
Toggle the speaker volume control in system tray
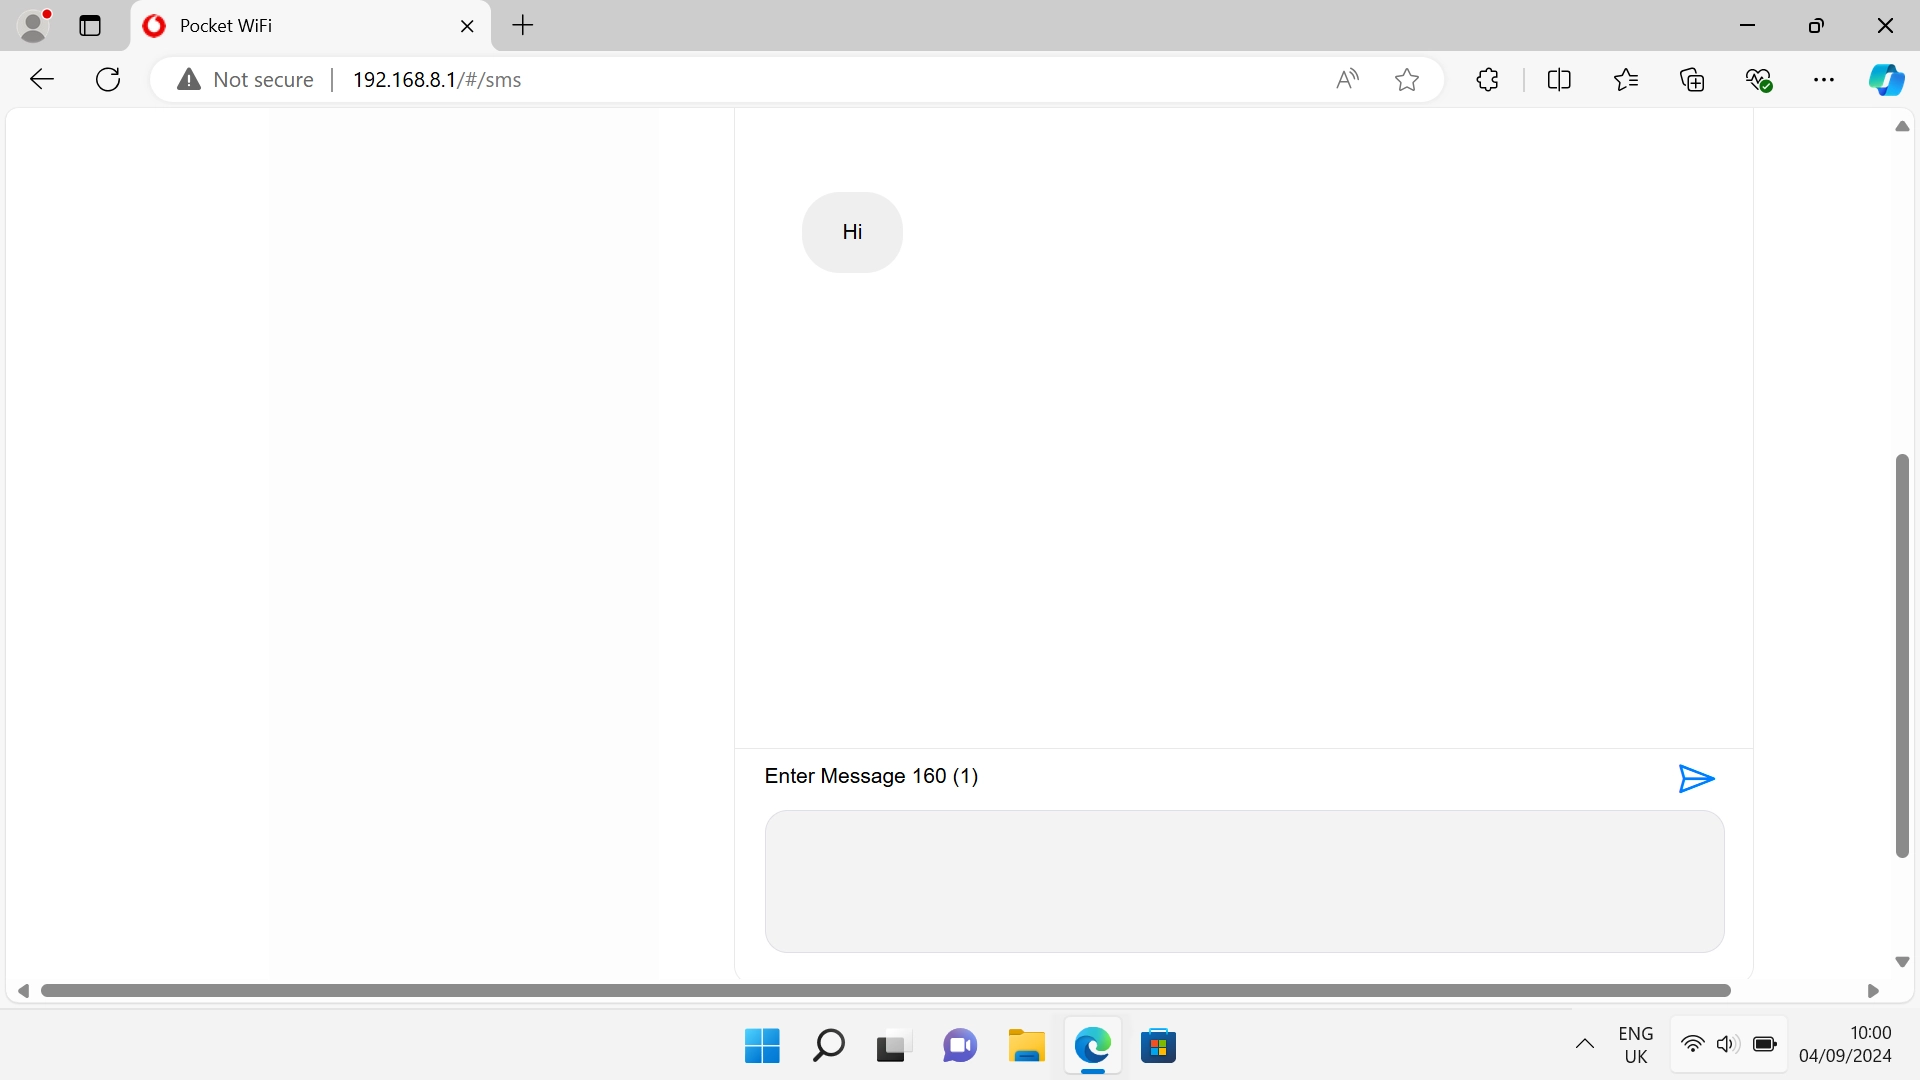pyautogui.click(x=1728, y=1044)
